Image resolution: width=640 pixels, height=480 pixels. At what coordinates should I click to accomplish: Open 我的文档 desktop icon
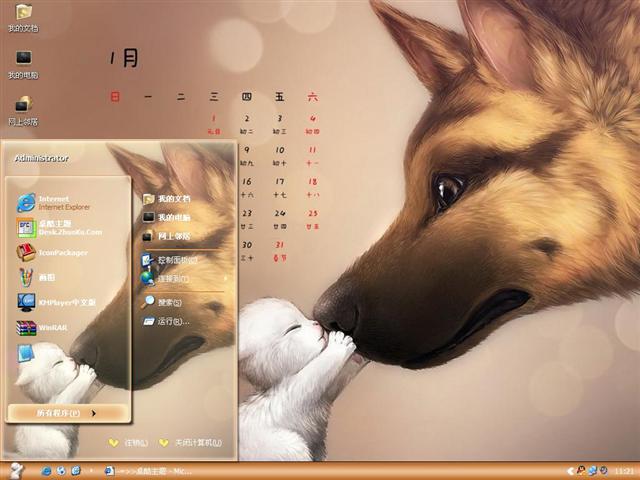23,18
